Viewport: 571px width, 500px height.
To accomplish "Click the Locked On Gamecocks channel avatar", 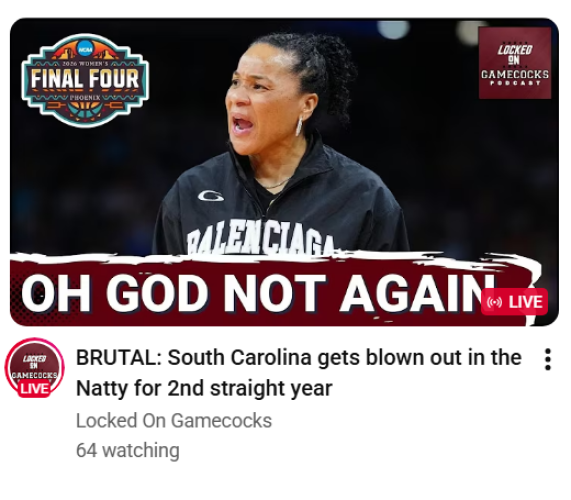I will pyautogui.click(x=34, y=367).
